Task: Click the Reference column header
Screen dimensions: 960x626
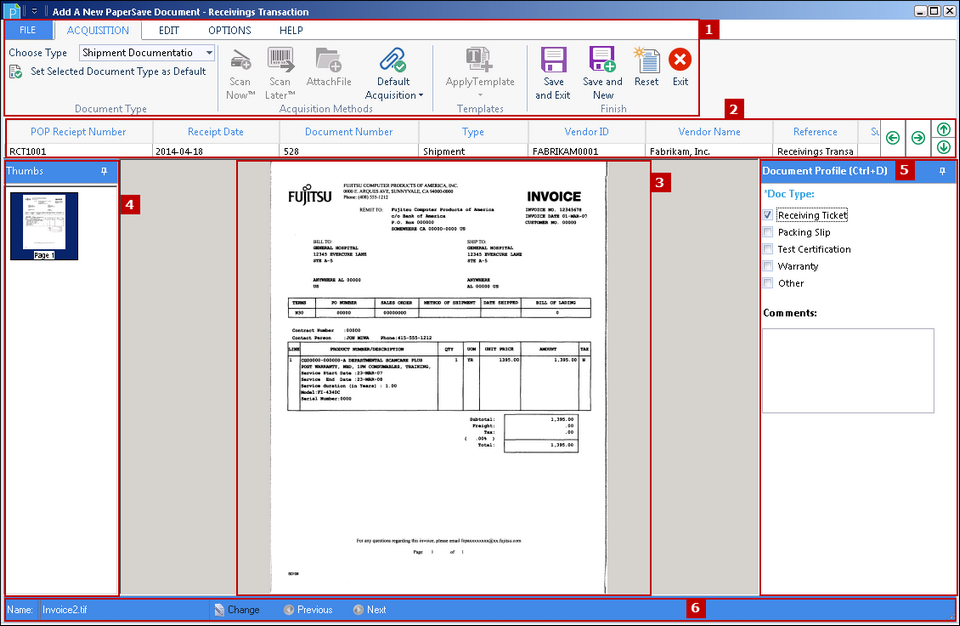Action: pos(815,132)
